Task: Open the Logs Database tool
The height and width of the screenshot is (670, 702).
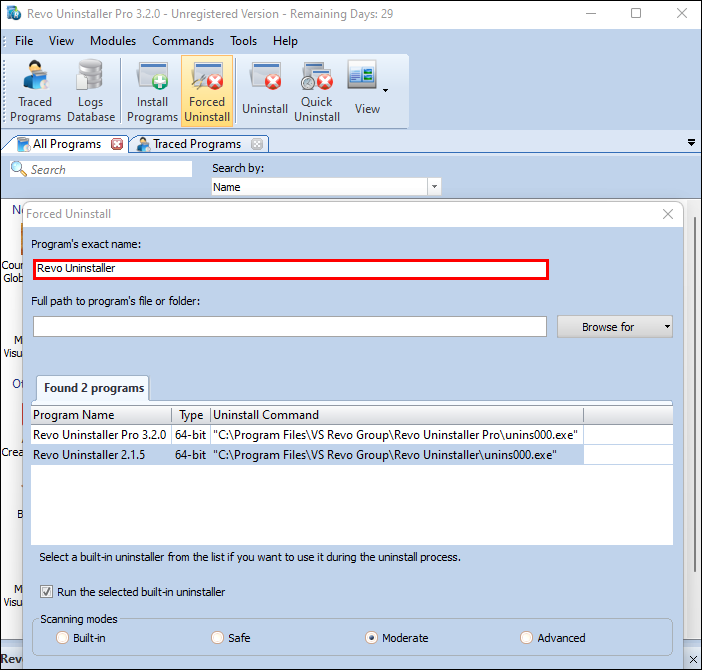Action: click(x=91, y=91)
